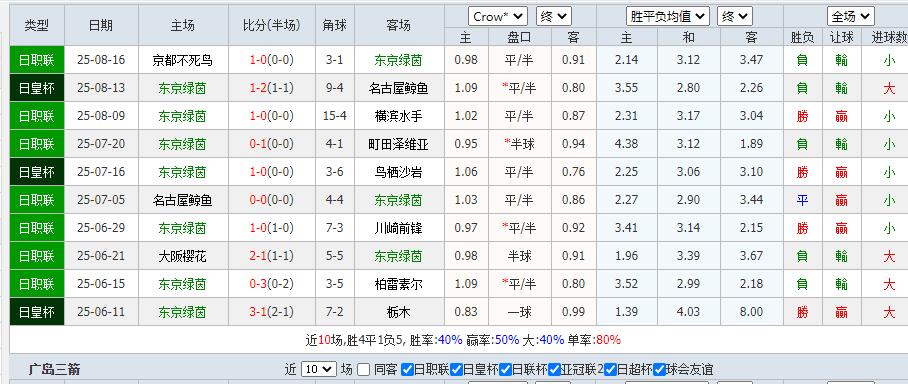Select the date 25-06-21
The width and height of the screenshot is (908, 384).
coord(101,255)
